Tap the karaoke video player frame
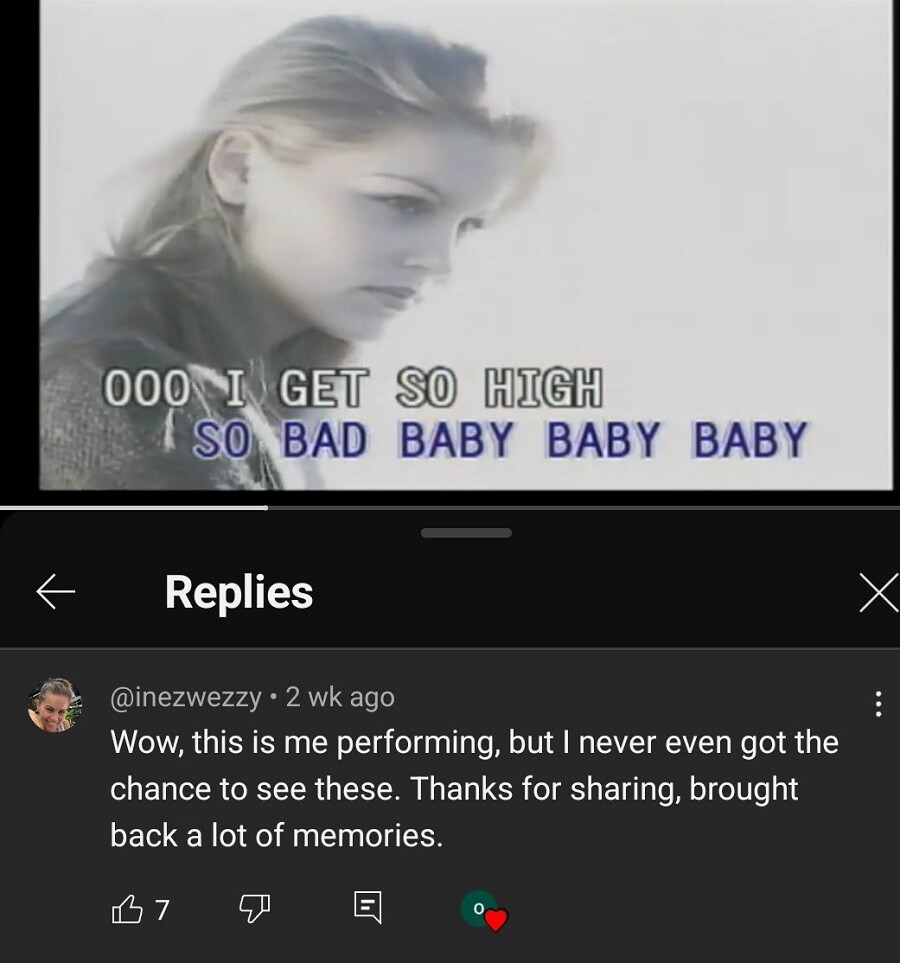Viewport: 900px width, 963px height. [x=466, y=245]
